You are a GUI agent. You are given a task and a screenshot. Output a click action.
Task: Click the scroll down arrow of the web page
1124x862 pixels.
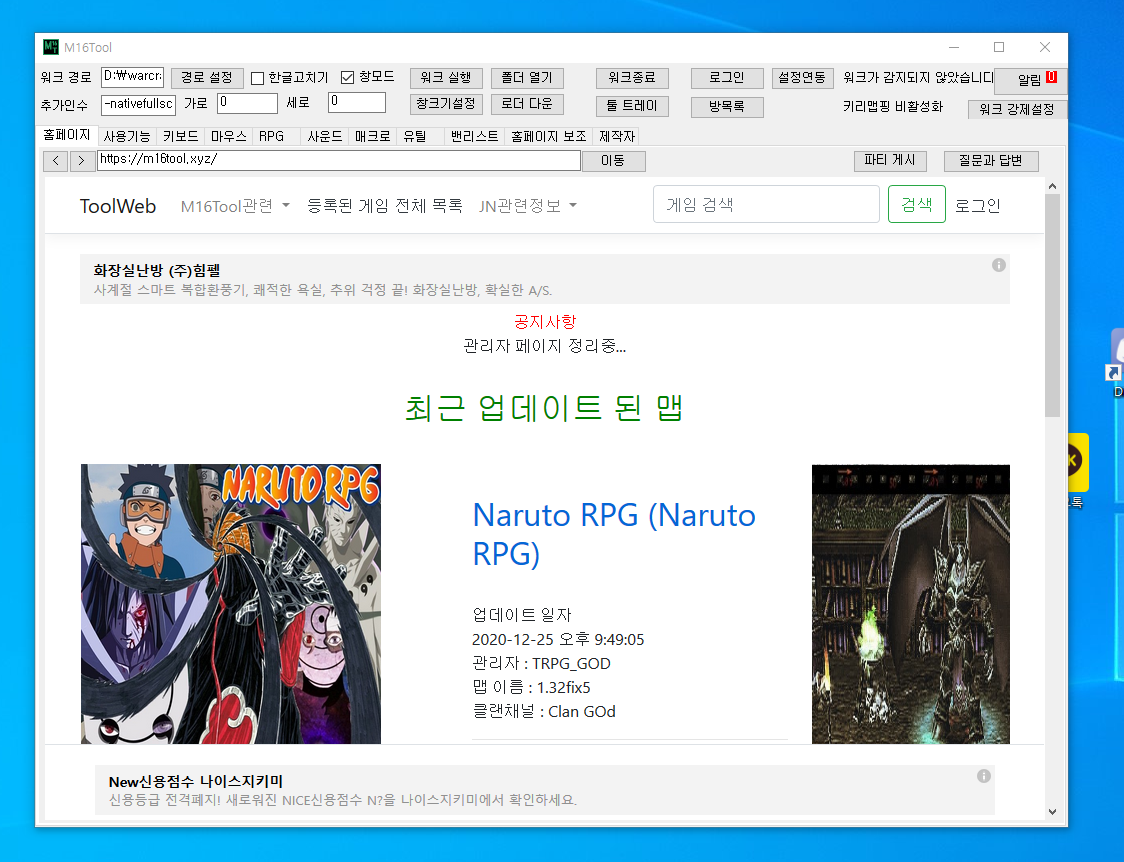pyautogui.click(x=1052, y=812)
